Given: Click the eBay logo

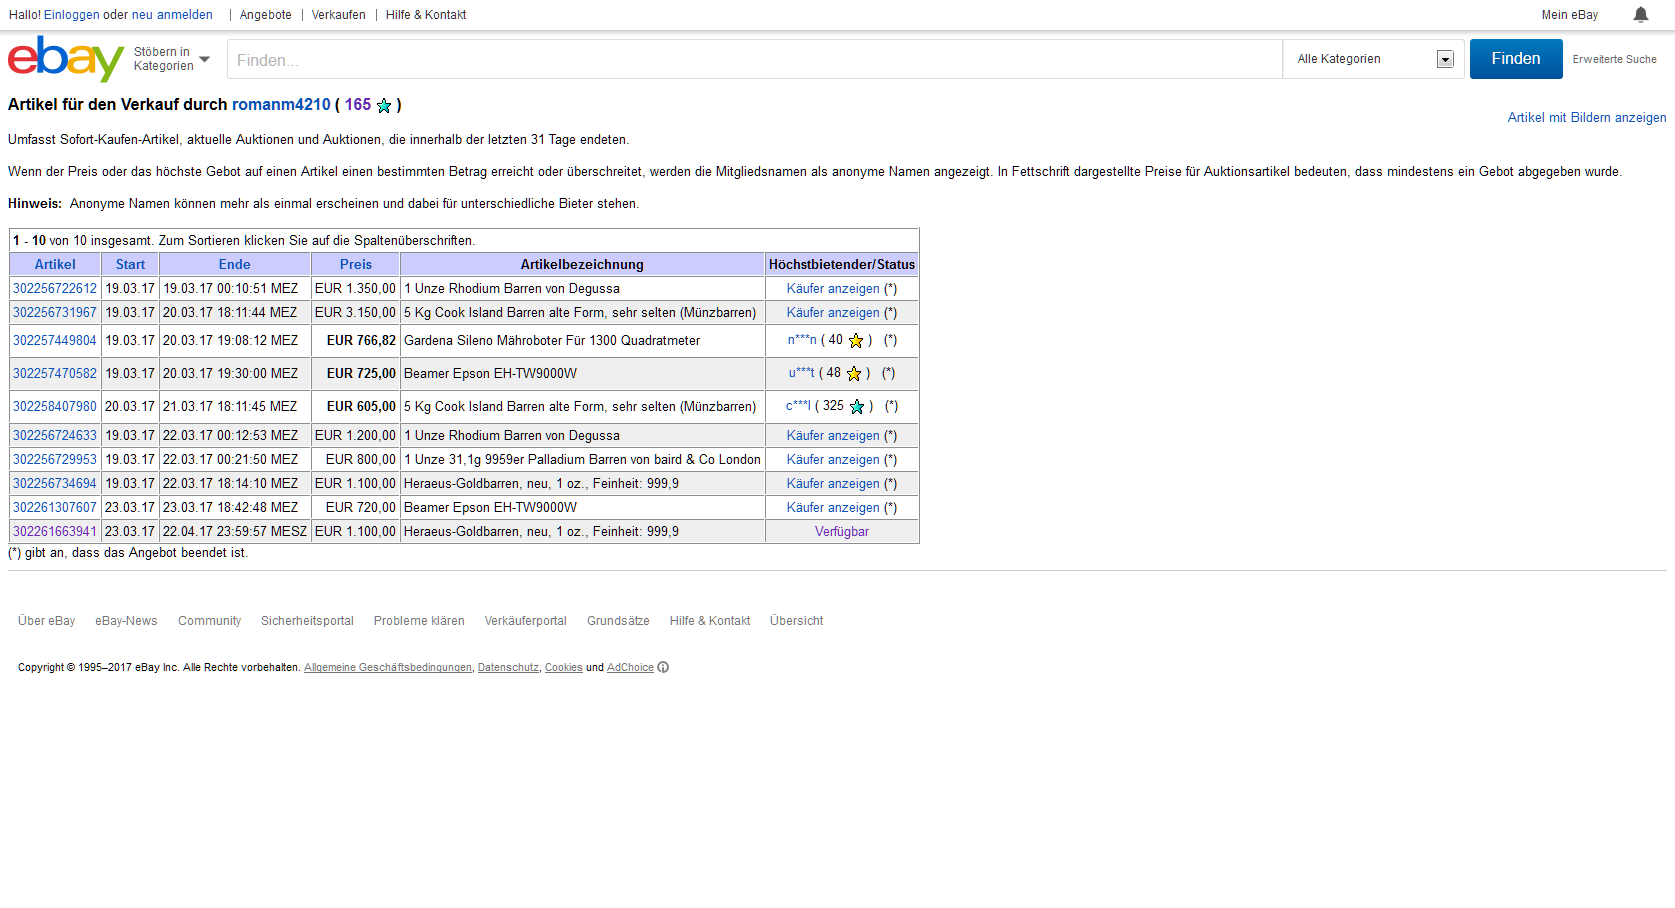Looking at the screenshot, I should point(66,59).
